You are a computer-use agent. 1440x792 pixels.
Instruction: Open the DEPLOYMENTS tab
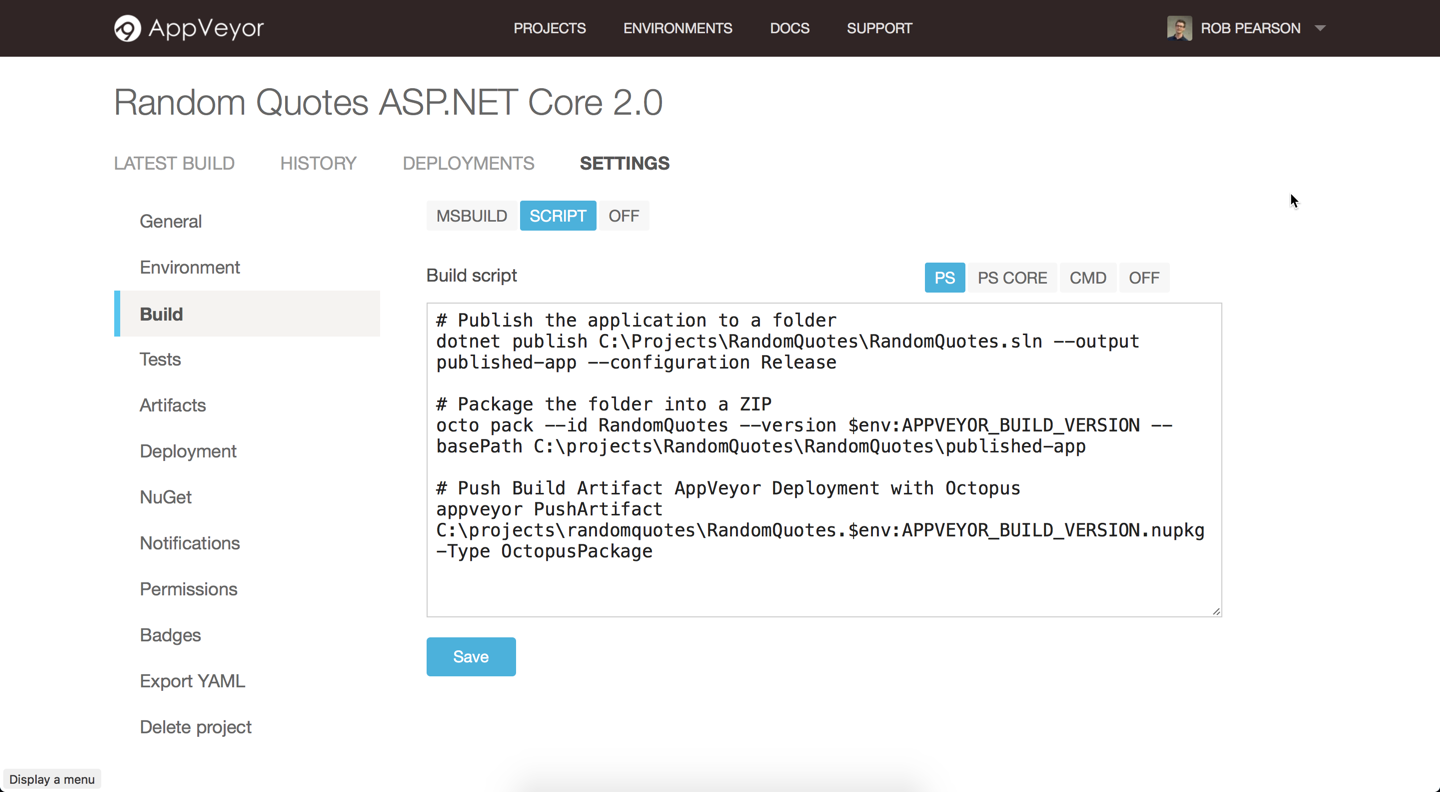[468, 163]
